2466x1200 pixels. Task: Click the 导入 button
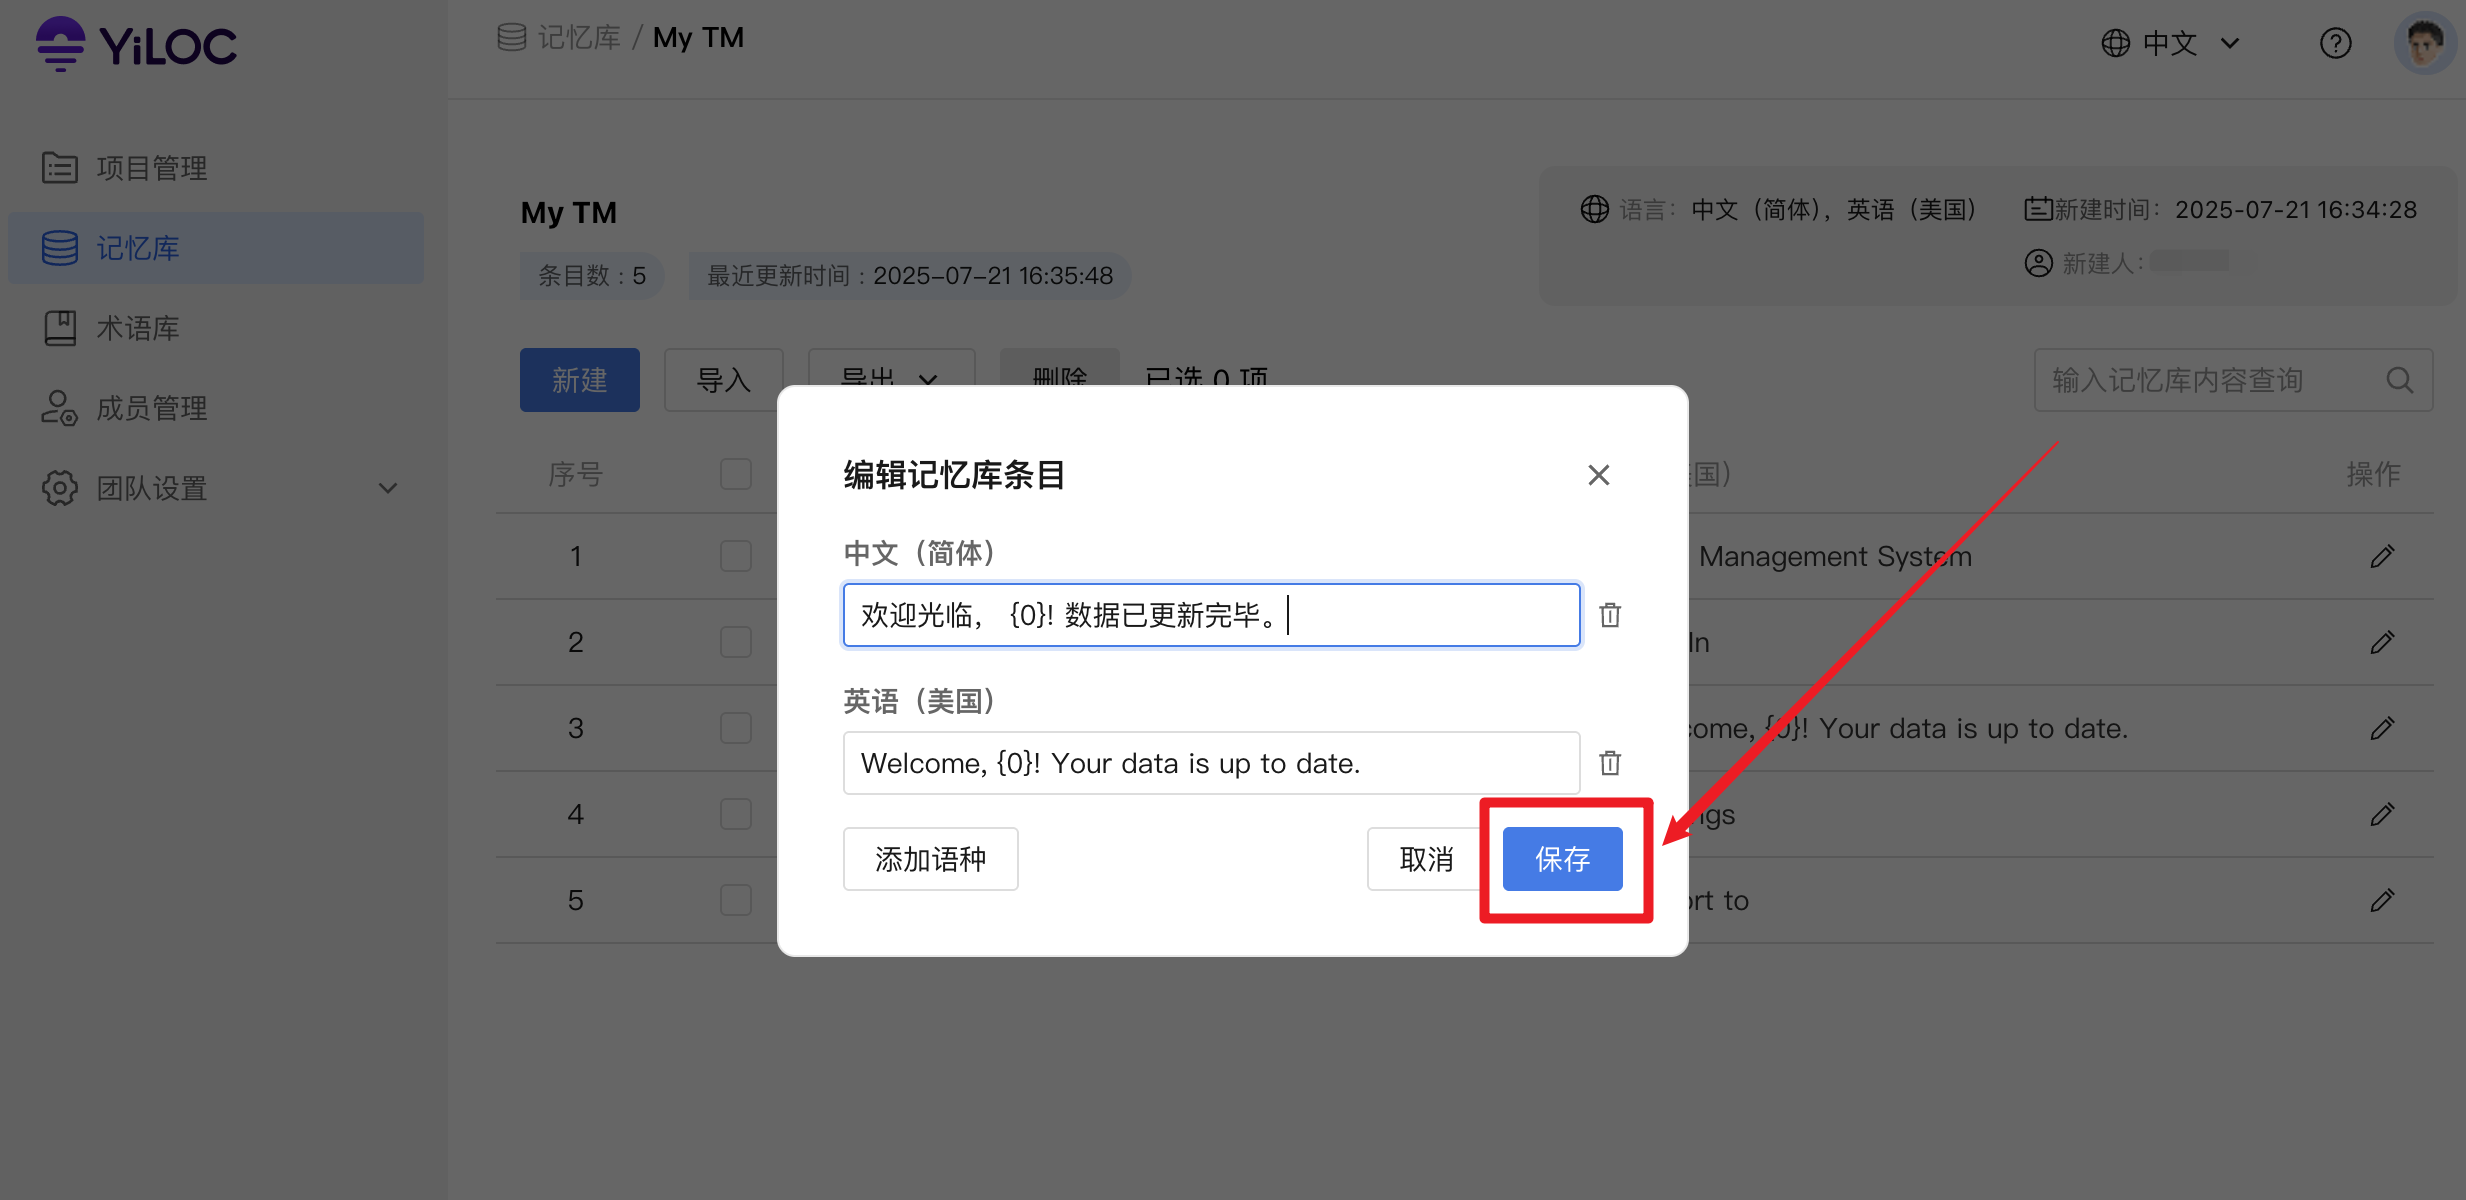point(723,380)
